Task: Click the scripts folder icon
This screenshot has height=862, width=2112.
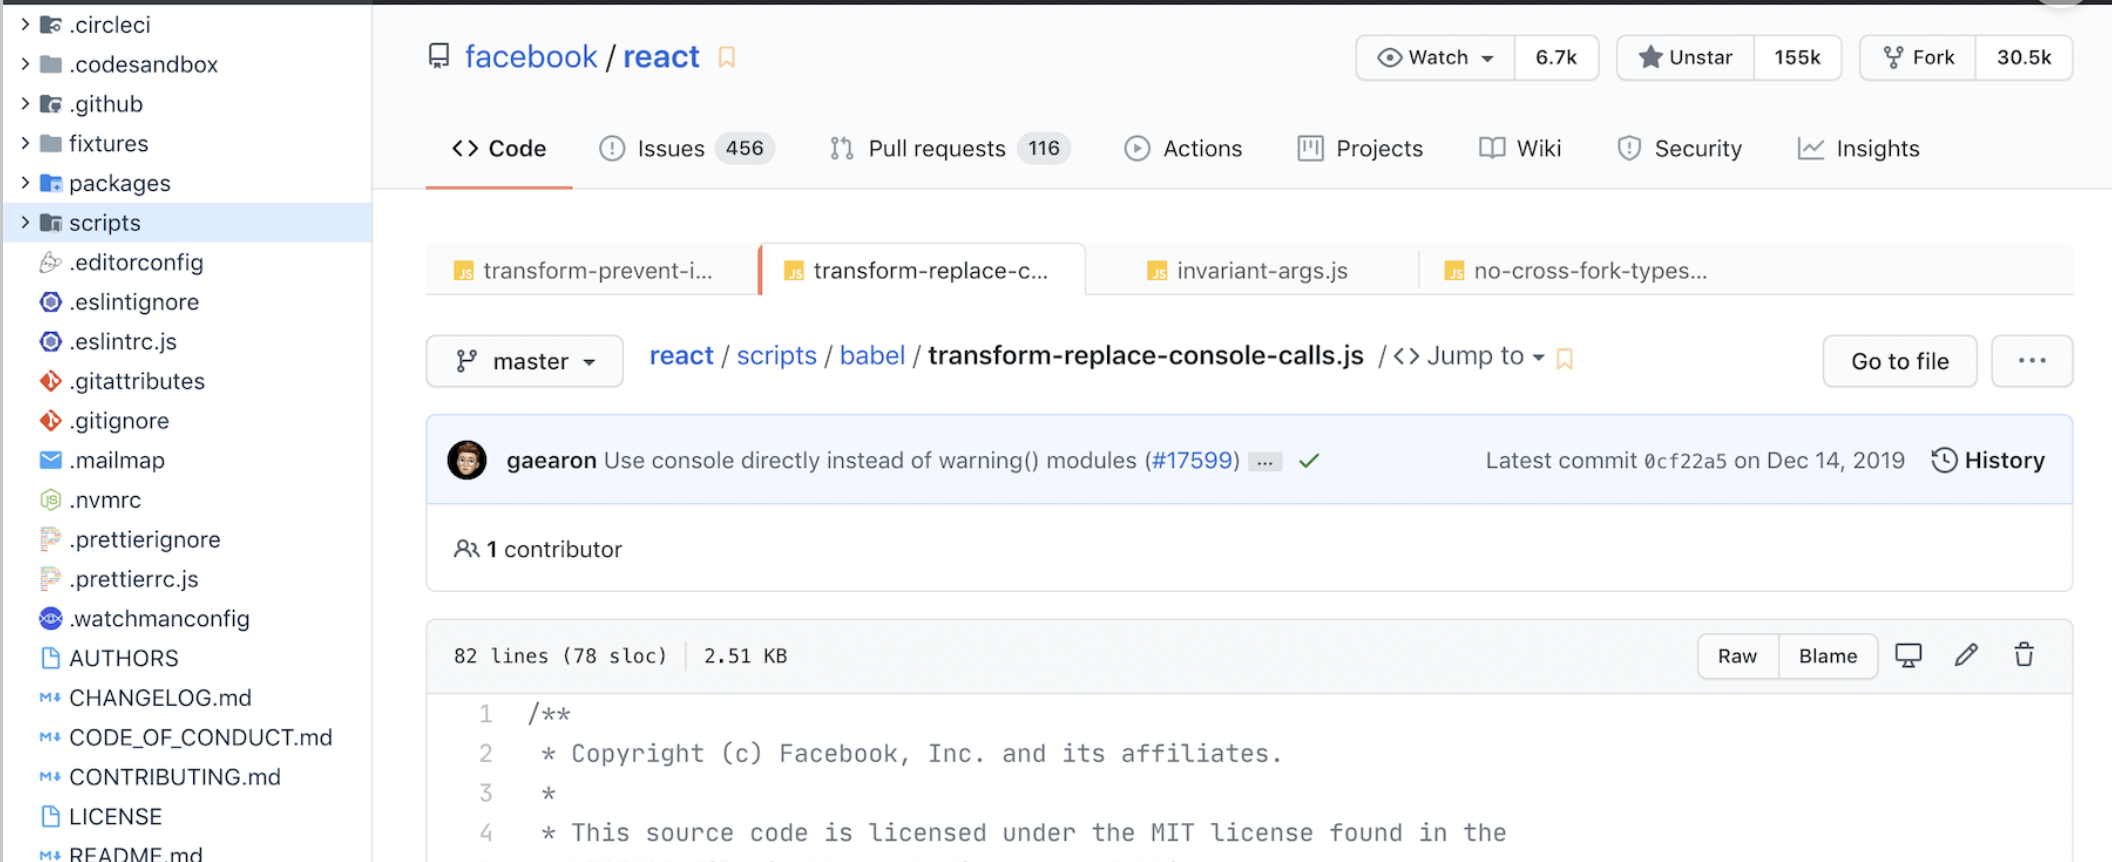Action: 50,222
